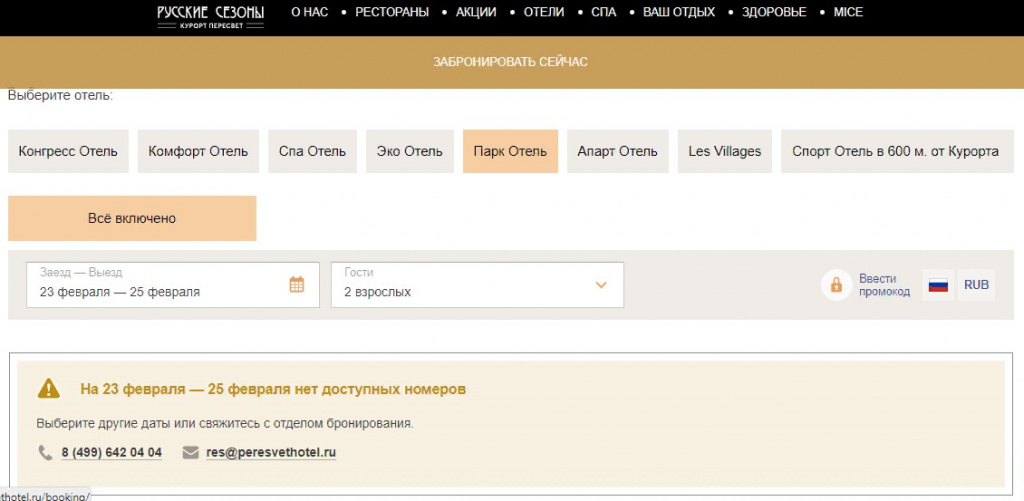The width and height of the screenshot is (1024, 501).
Task: Open the Акции menu item
Action: click(x=476, y=13)
